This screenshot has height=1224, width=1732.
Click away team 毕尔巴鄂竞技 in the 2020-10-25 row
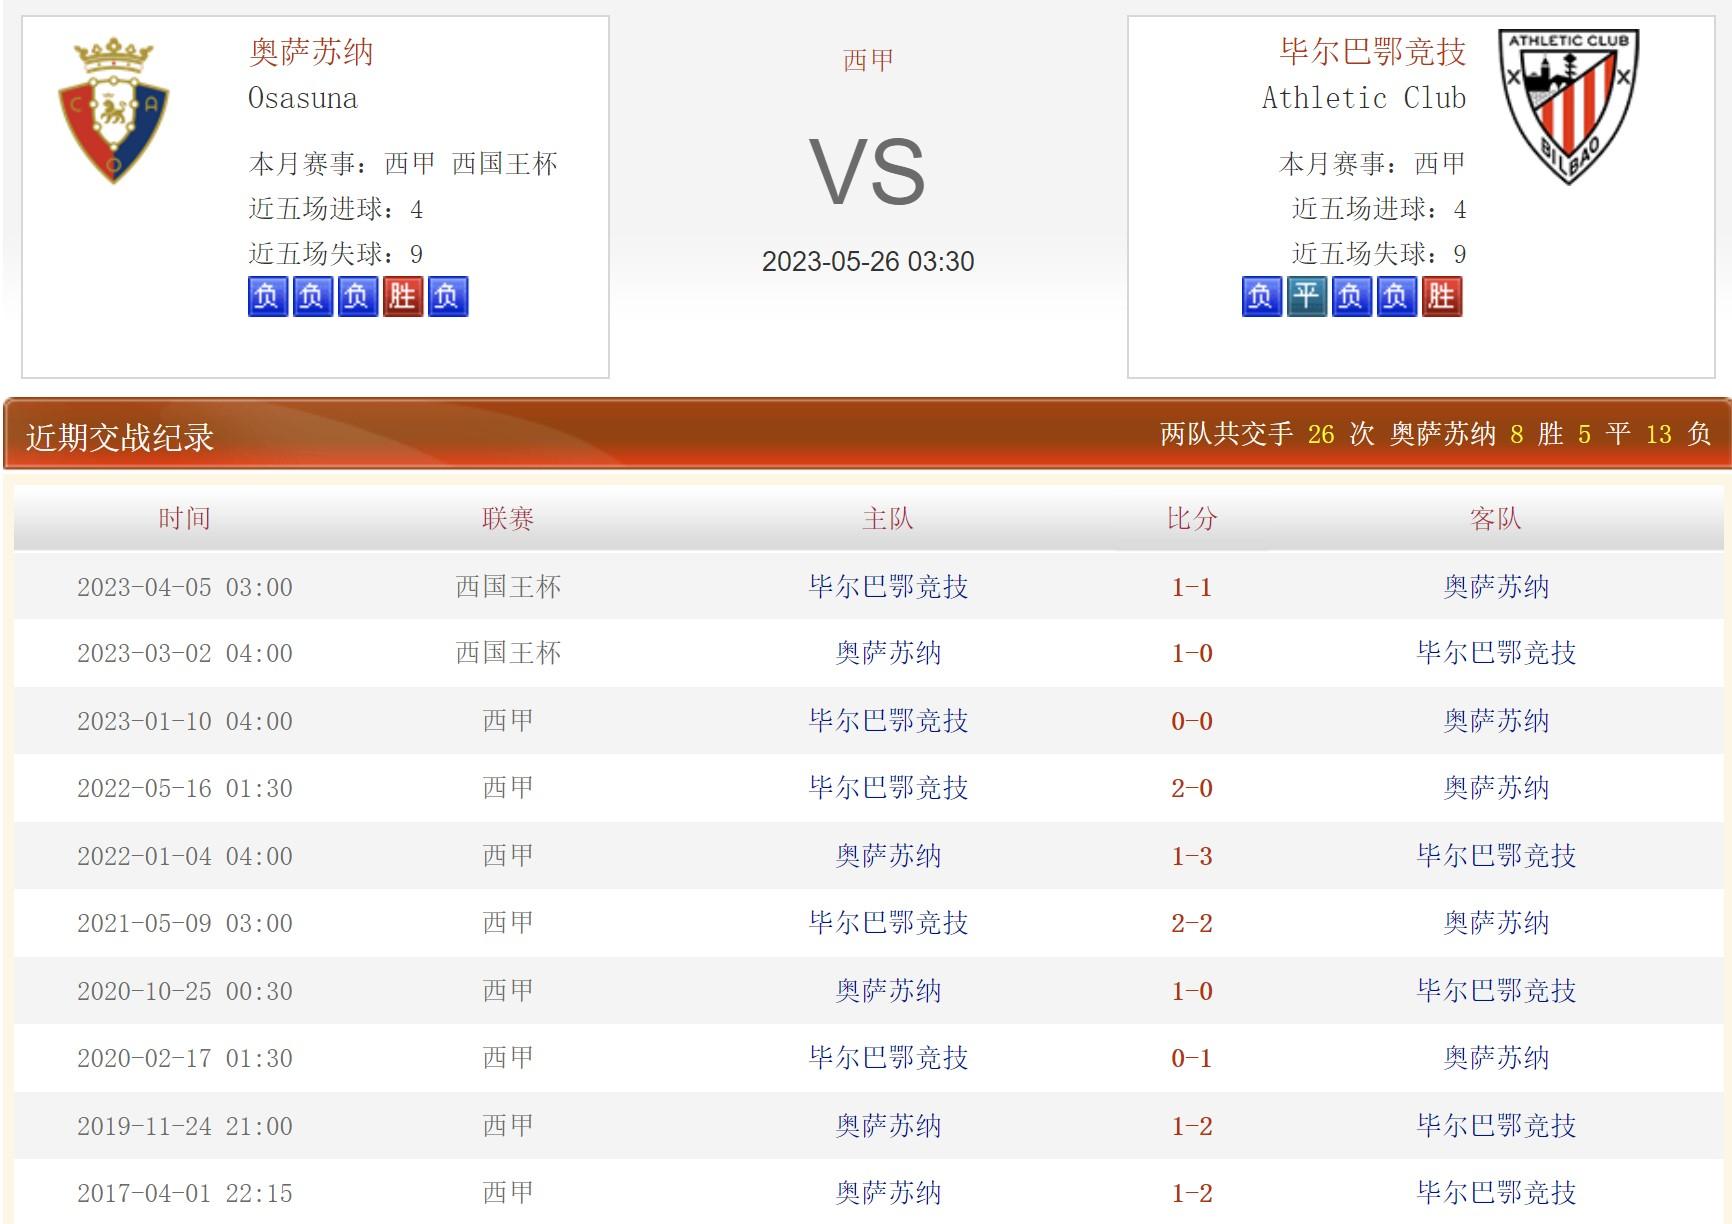(1496, 992)
